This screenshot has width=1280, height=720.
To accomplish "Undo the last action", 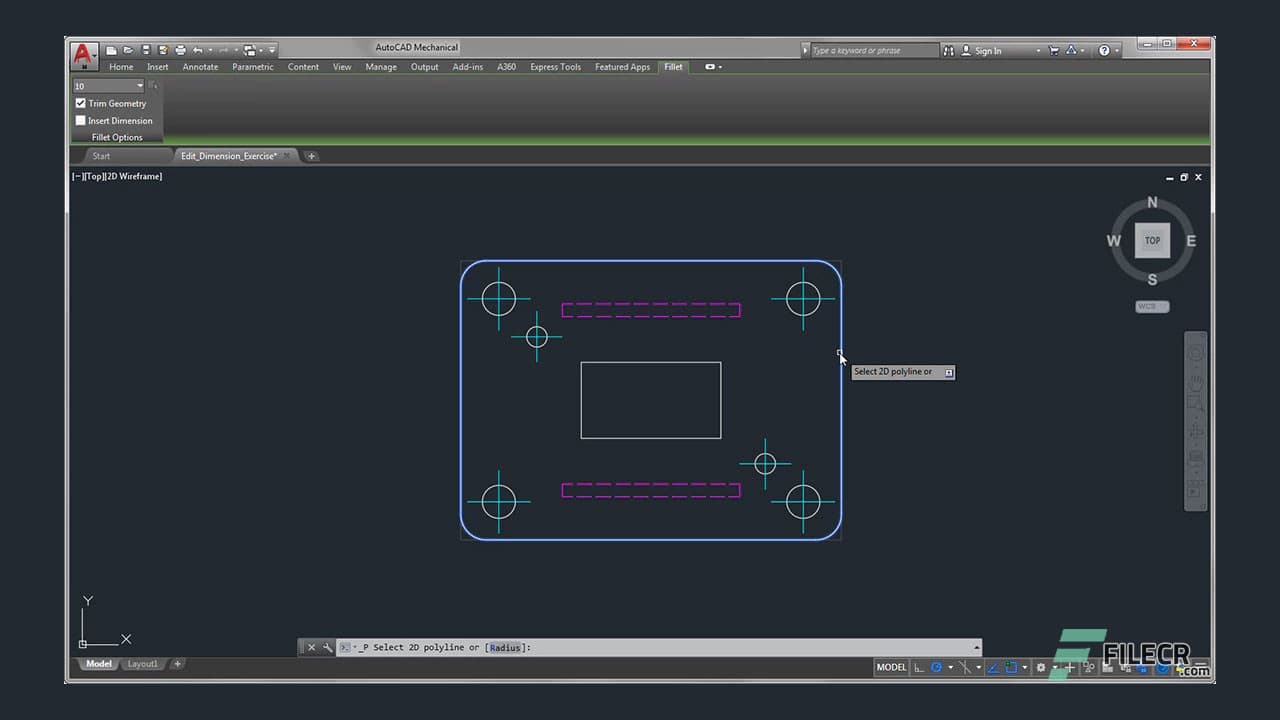I will point(198,50).
